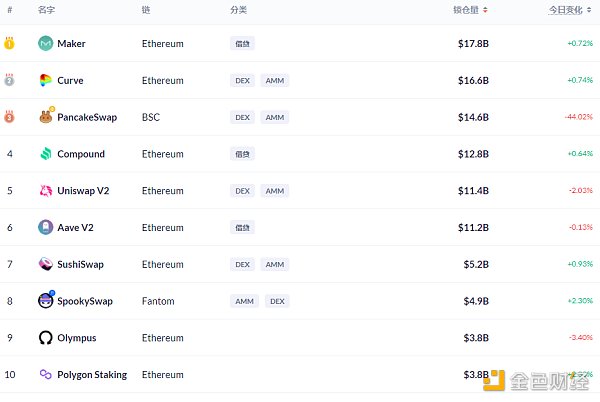Click the Maker protocol logo icon

pos(46,44)
